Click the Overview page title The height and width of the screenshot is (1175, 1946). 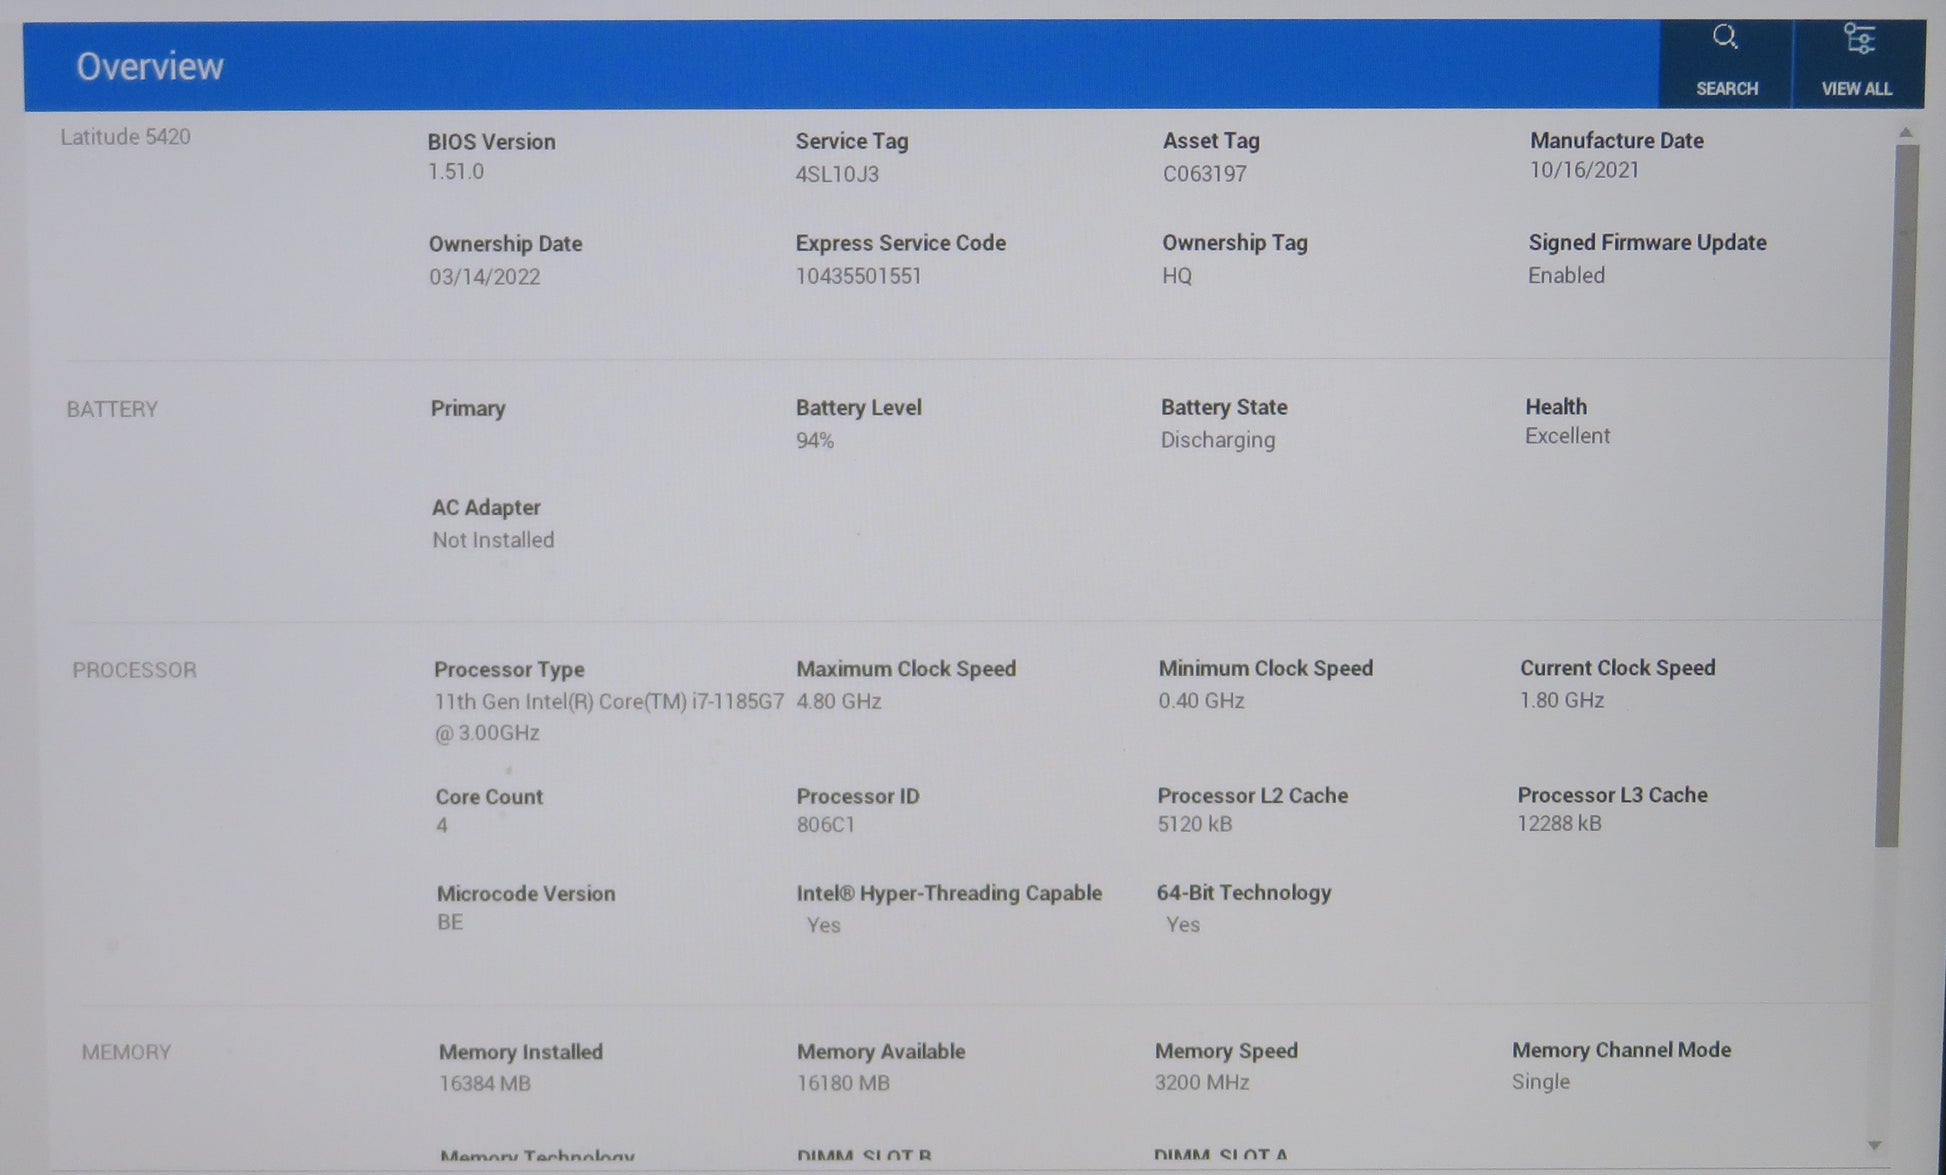pyautogui.click(x=150, y=67)
